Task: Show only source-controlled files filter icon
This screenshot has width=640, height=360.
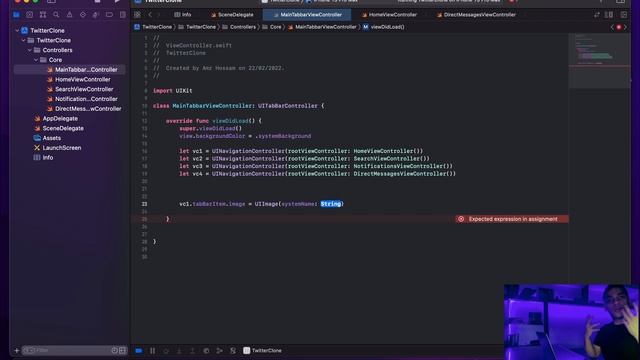Action: pyautogui.click(x=122, y=350)
